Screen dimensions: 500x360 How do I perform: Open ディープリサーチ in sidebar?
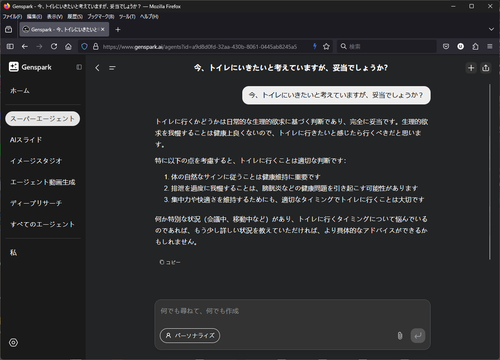tap(36, 203)
